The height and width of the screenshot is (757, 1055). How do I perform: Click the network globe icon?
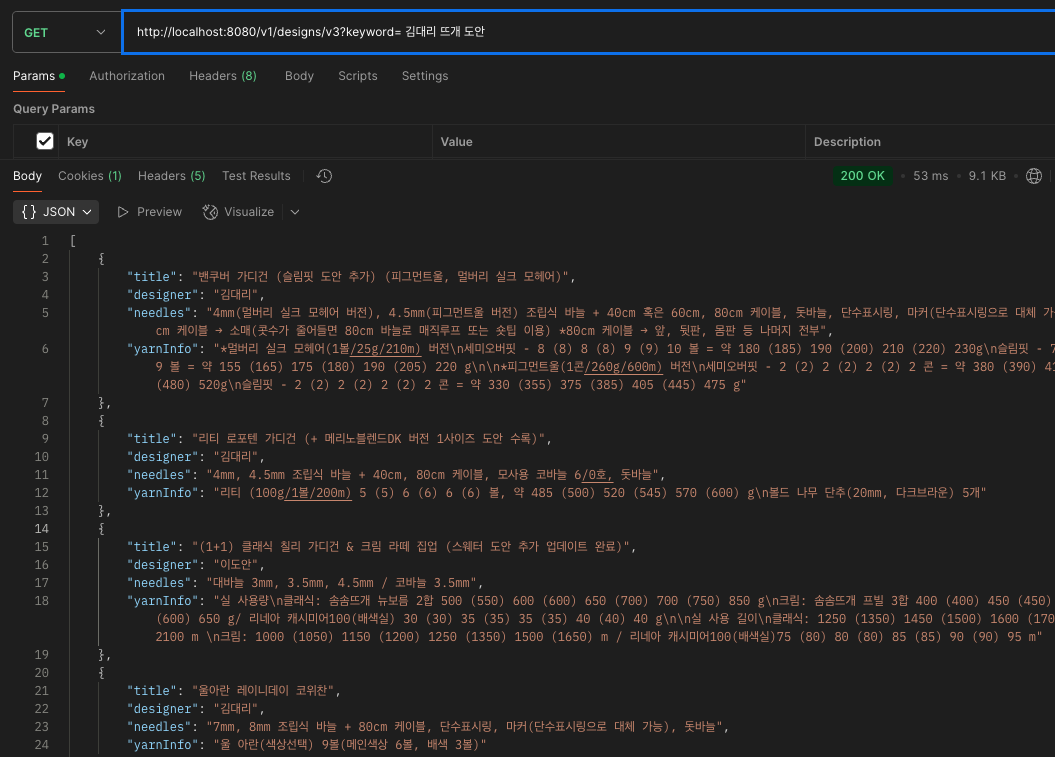1034,176
